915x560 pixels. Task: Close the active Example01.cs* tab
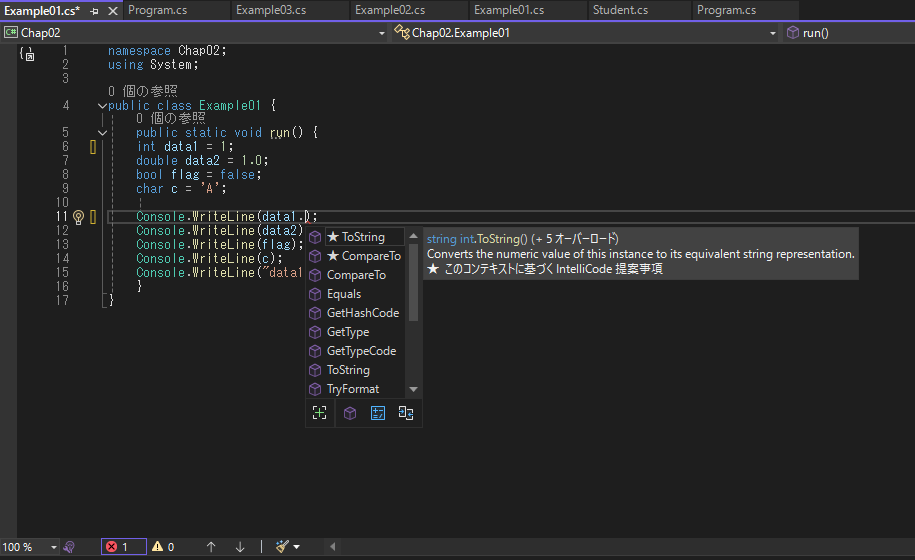point(113,10)
